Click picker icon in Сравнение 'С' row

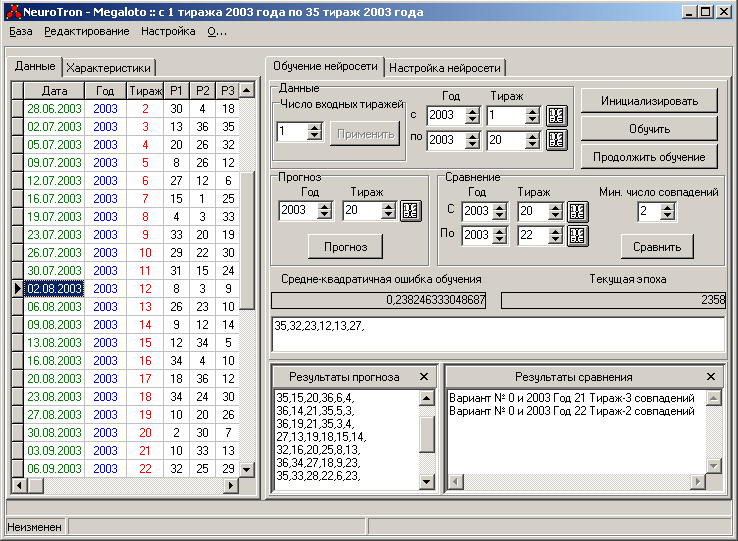578,211
